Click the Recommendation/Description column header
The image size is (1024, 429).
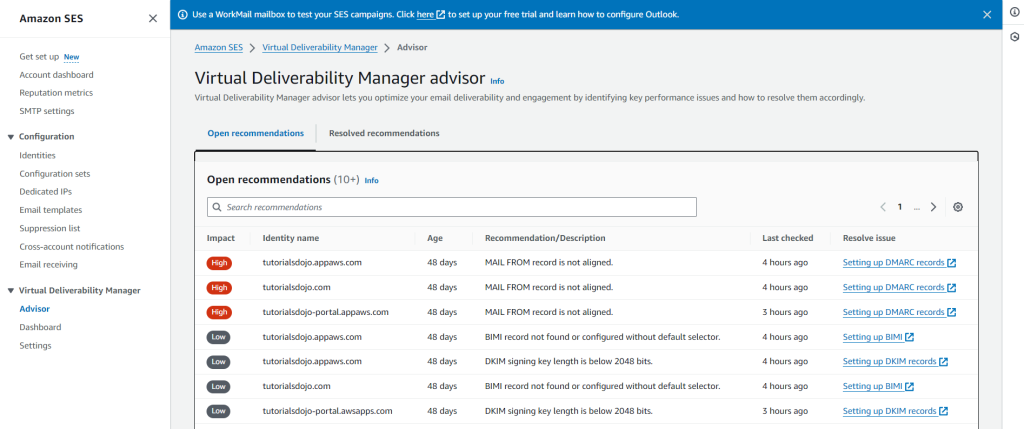coord(545,238)
